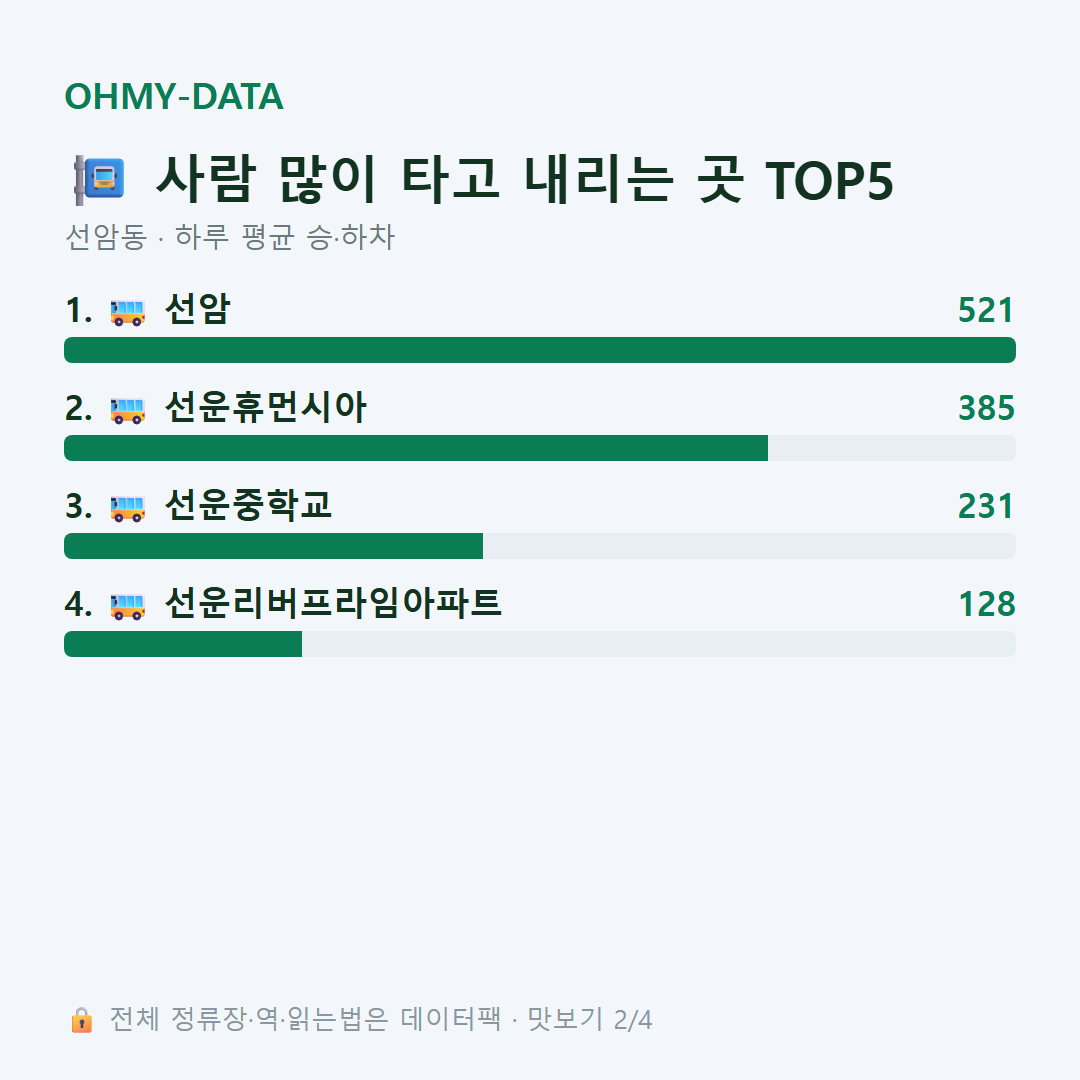Viewport: 1080px width, 1080px height.
Task: Select the 선운리버프라임아파트 stop name
Action: coord(333,603)
